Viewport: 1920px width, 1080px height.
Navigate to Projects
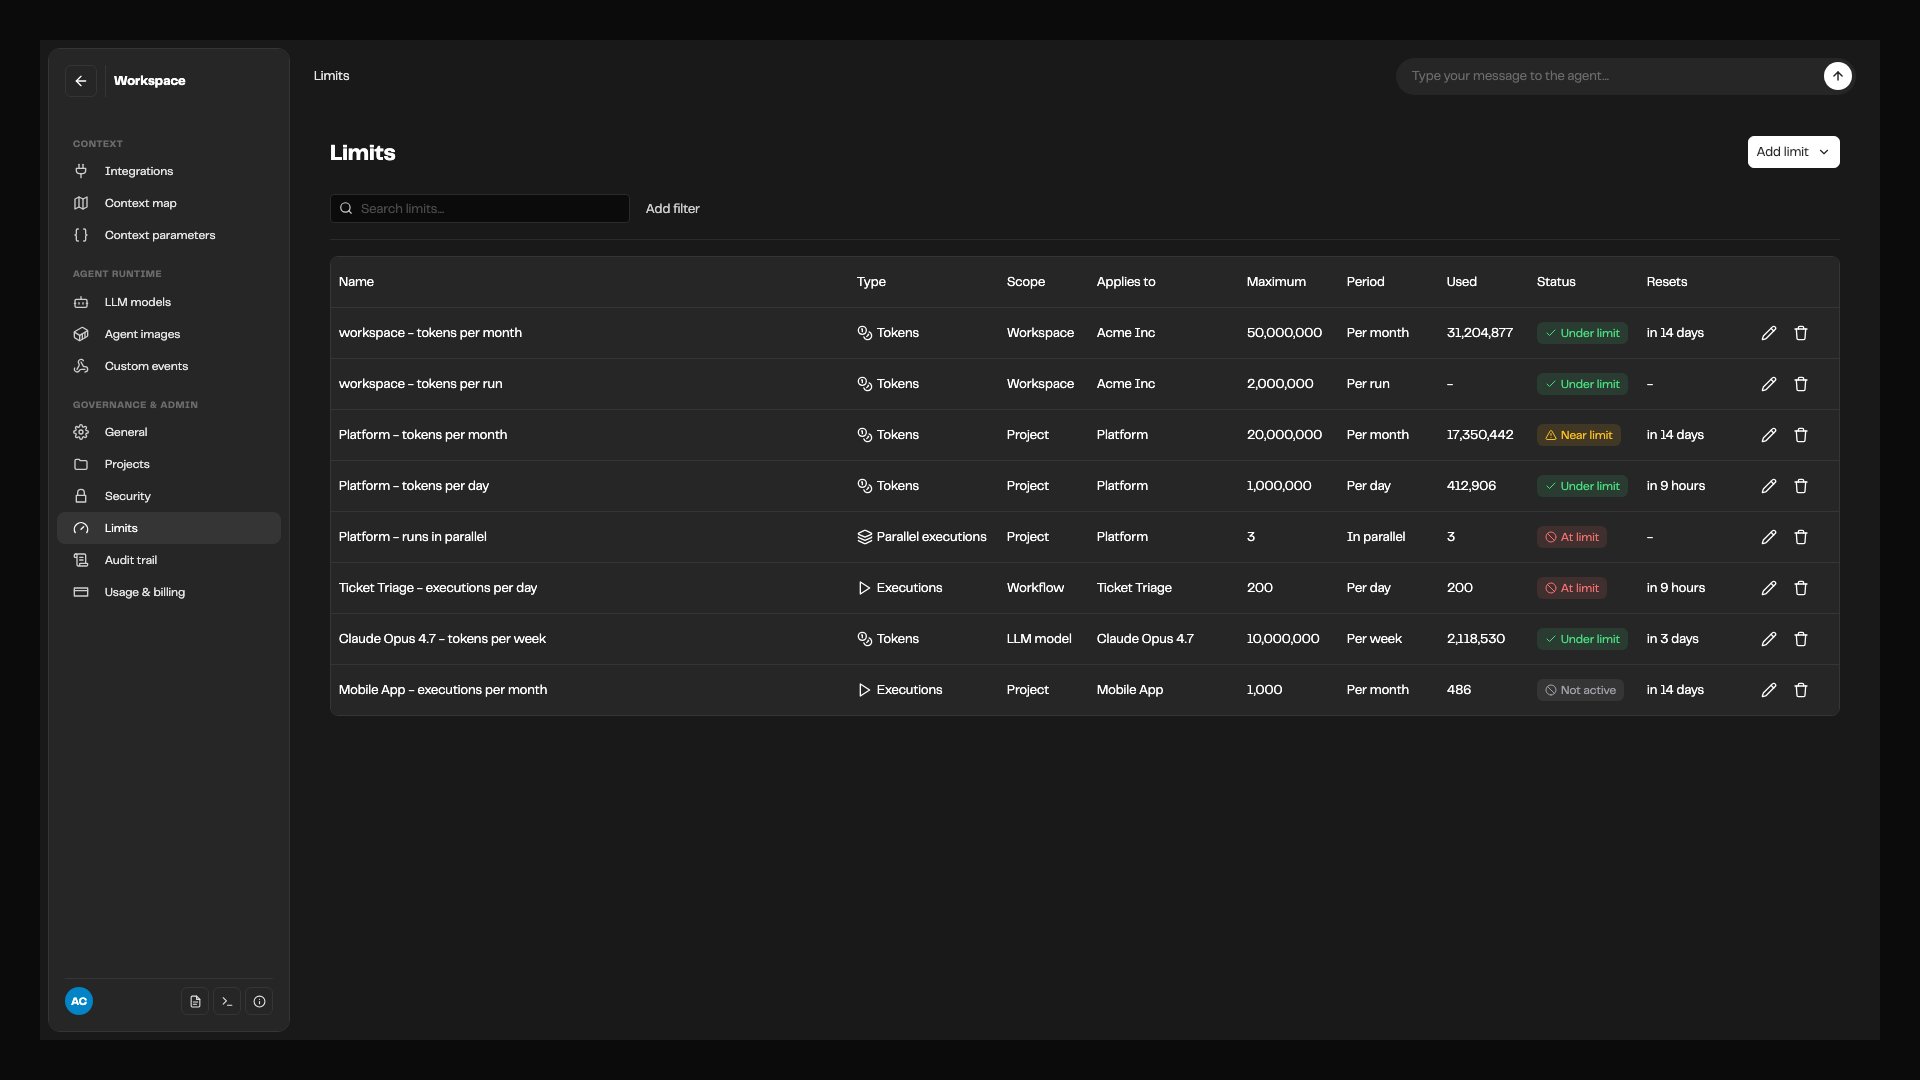pyautogui.click(x=169, y=464)
